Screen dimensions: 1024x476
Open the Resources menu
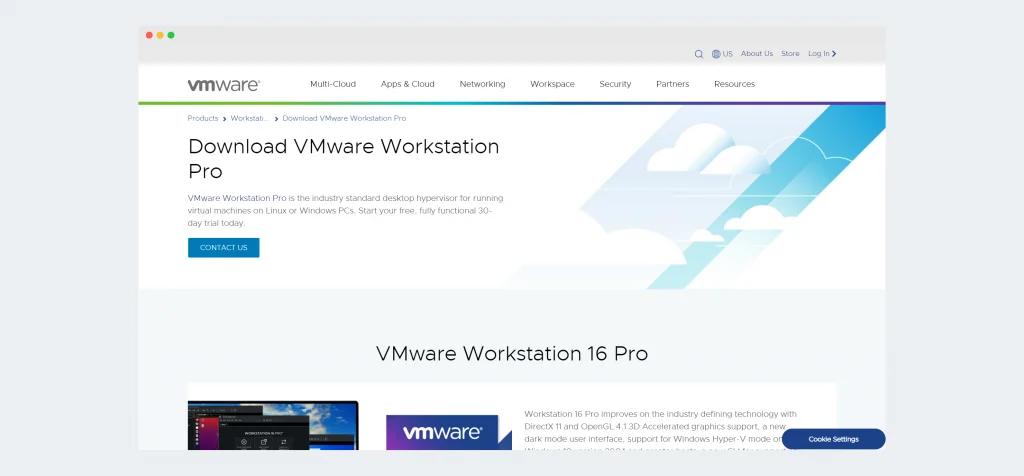click(734, 84)
